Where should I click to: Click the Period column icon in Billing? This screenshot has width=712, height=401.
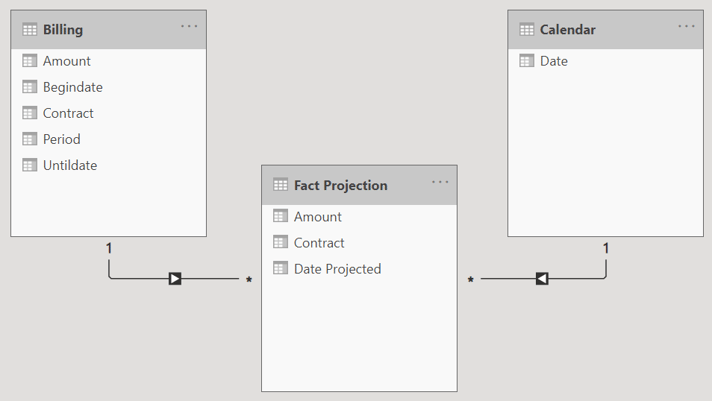click(30, 139)
